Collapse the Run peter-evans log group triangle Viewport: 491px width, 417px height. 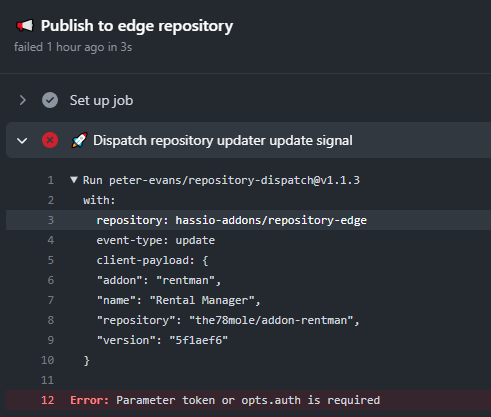point(74,180)
